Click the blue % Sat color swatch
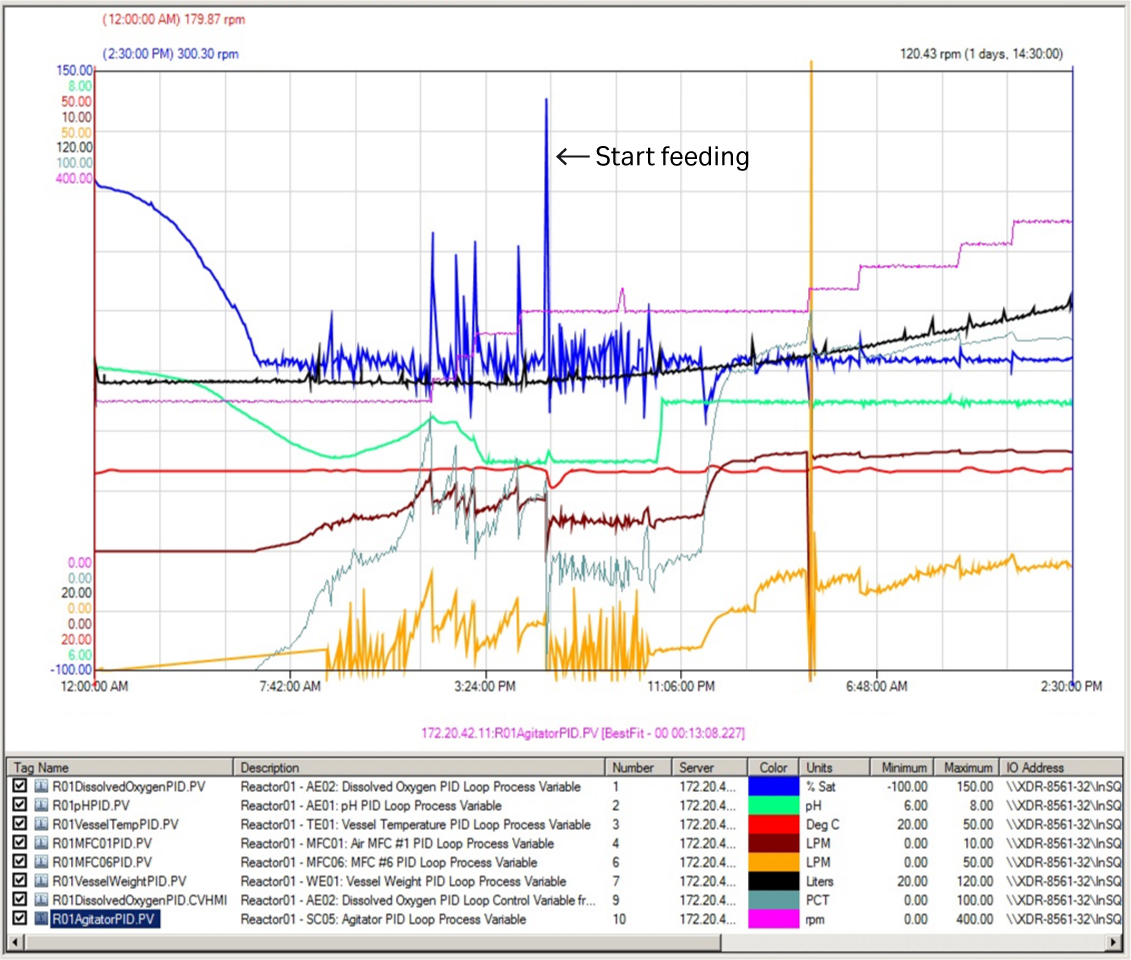1131x960 pixels. tap(775, 787)
